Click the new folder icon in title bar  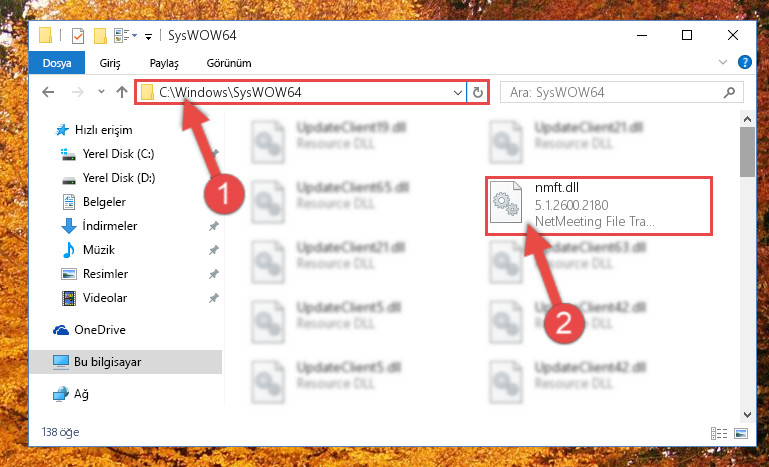click(100, 36)
